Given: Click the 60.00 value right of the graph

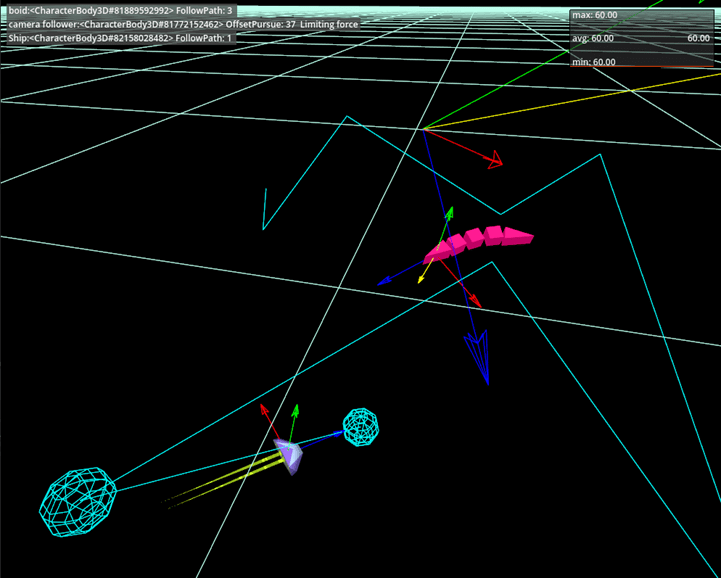Looking at the screenshot, I should click(698, 38).
